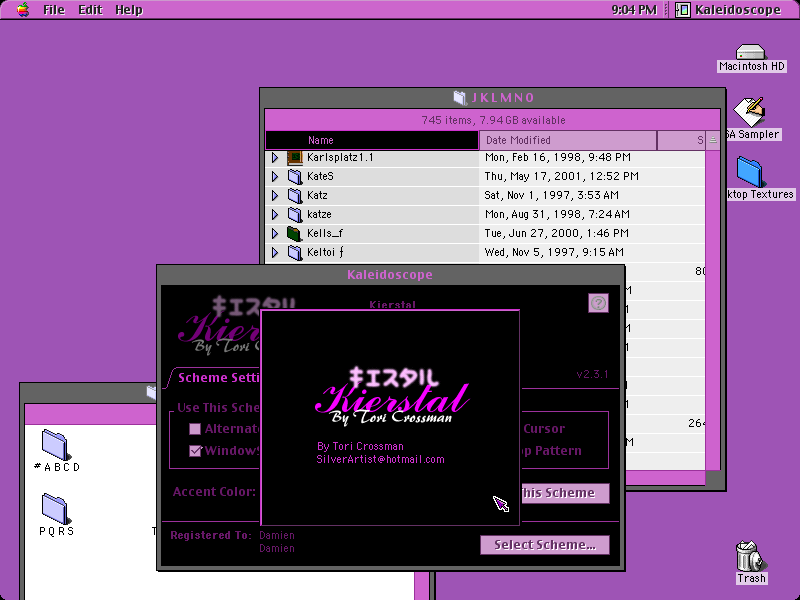
Task: Click the "Accent Color:" label
Action: pyautogui.click(x=214, y=492)
